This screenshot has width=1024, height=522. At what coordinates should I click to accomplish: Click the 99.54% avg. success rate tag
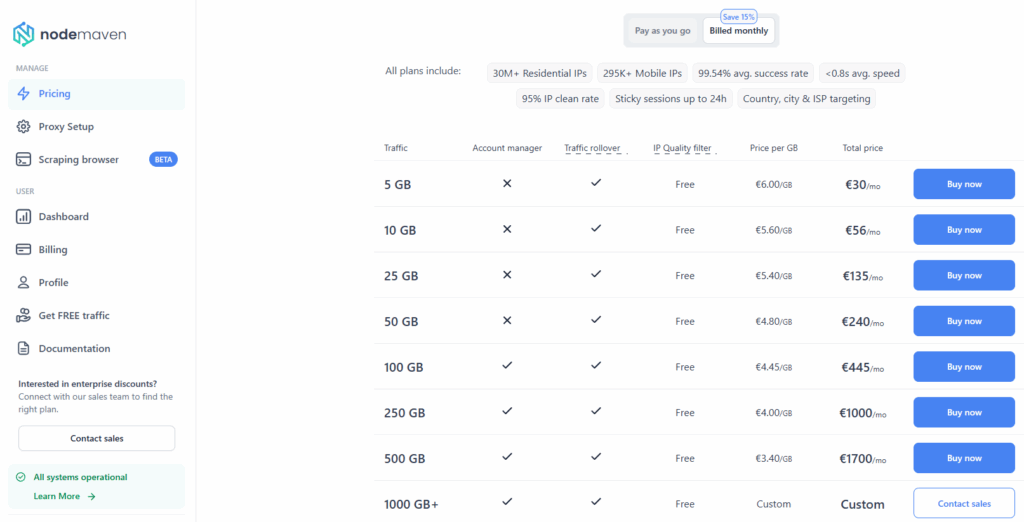[x=754, y=73]
